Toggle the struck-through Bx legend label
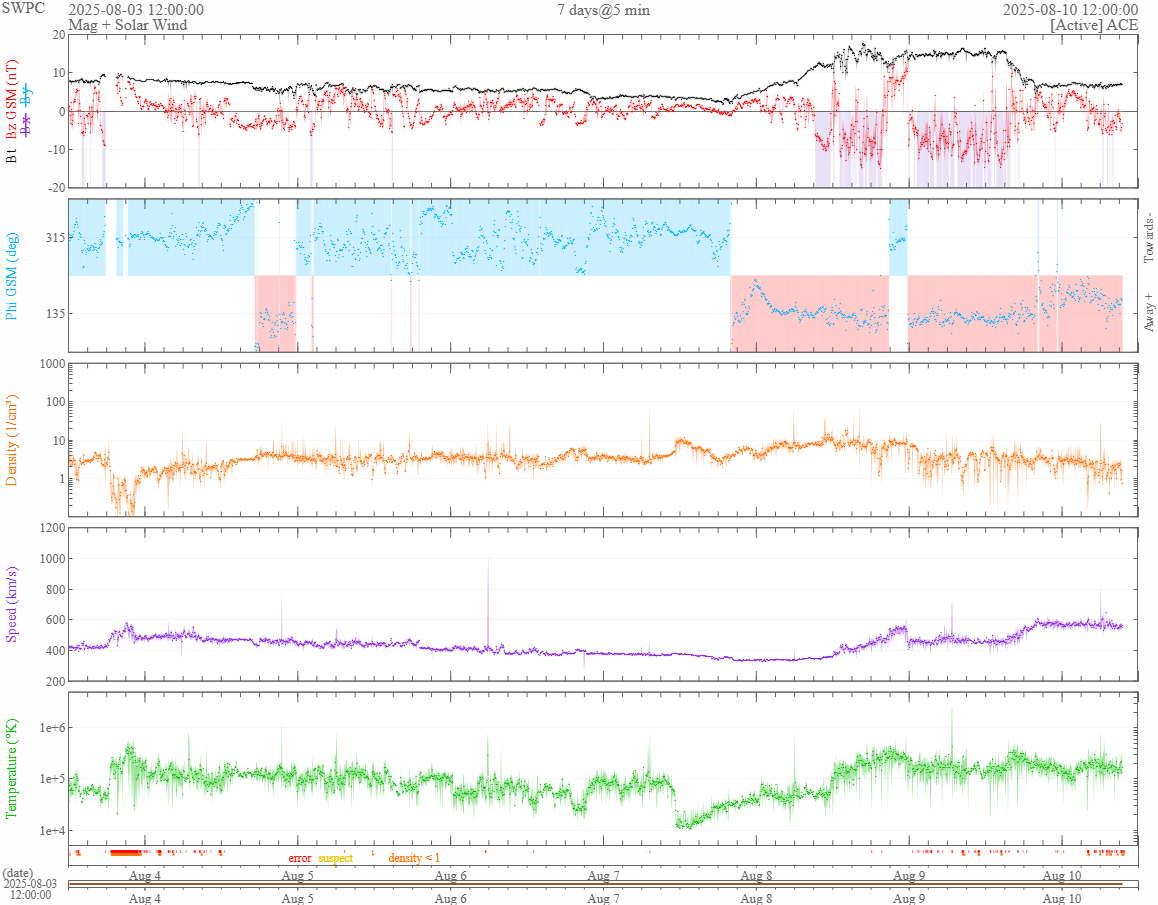This screenshot has width=1158, height=905. [x=27, y=126]
